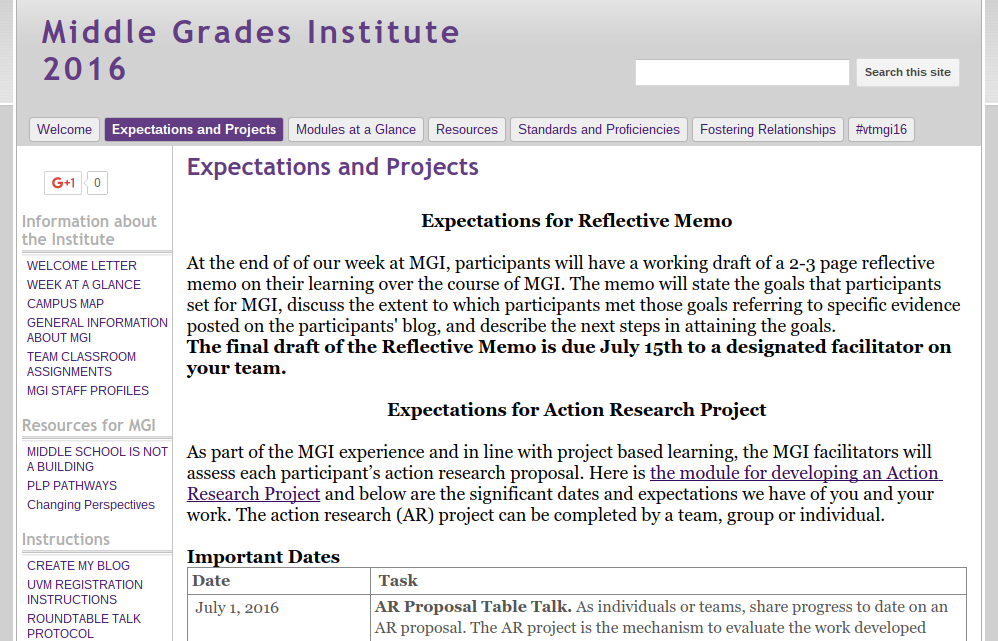Focus the site search input field
This screenshot has height=641, width=998.
point(742,72)
